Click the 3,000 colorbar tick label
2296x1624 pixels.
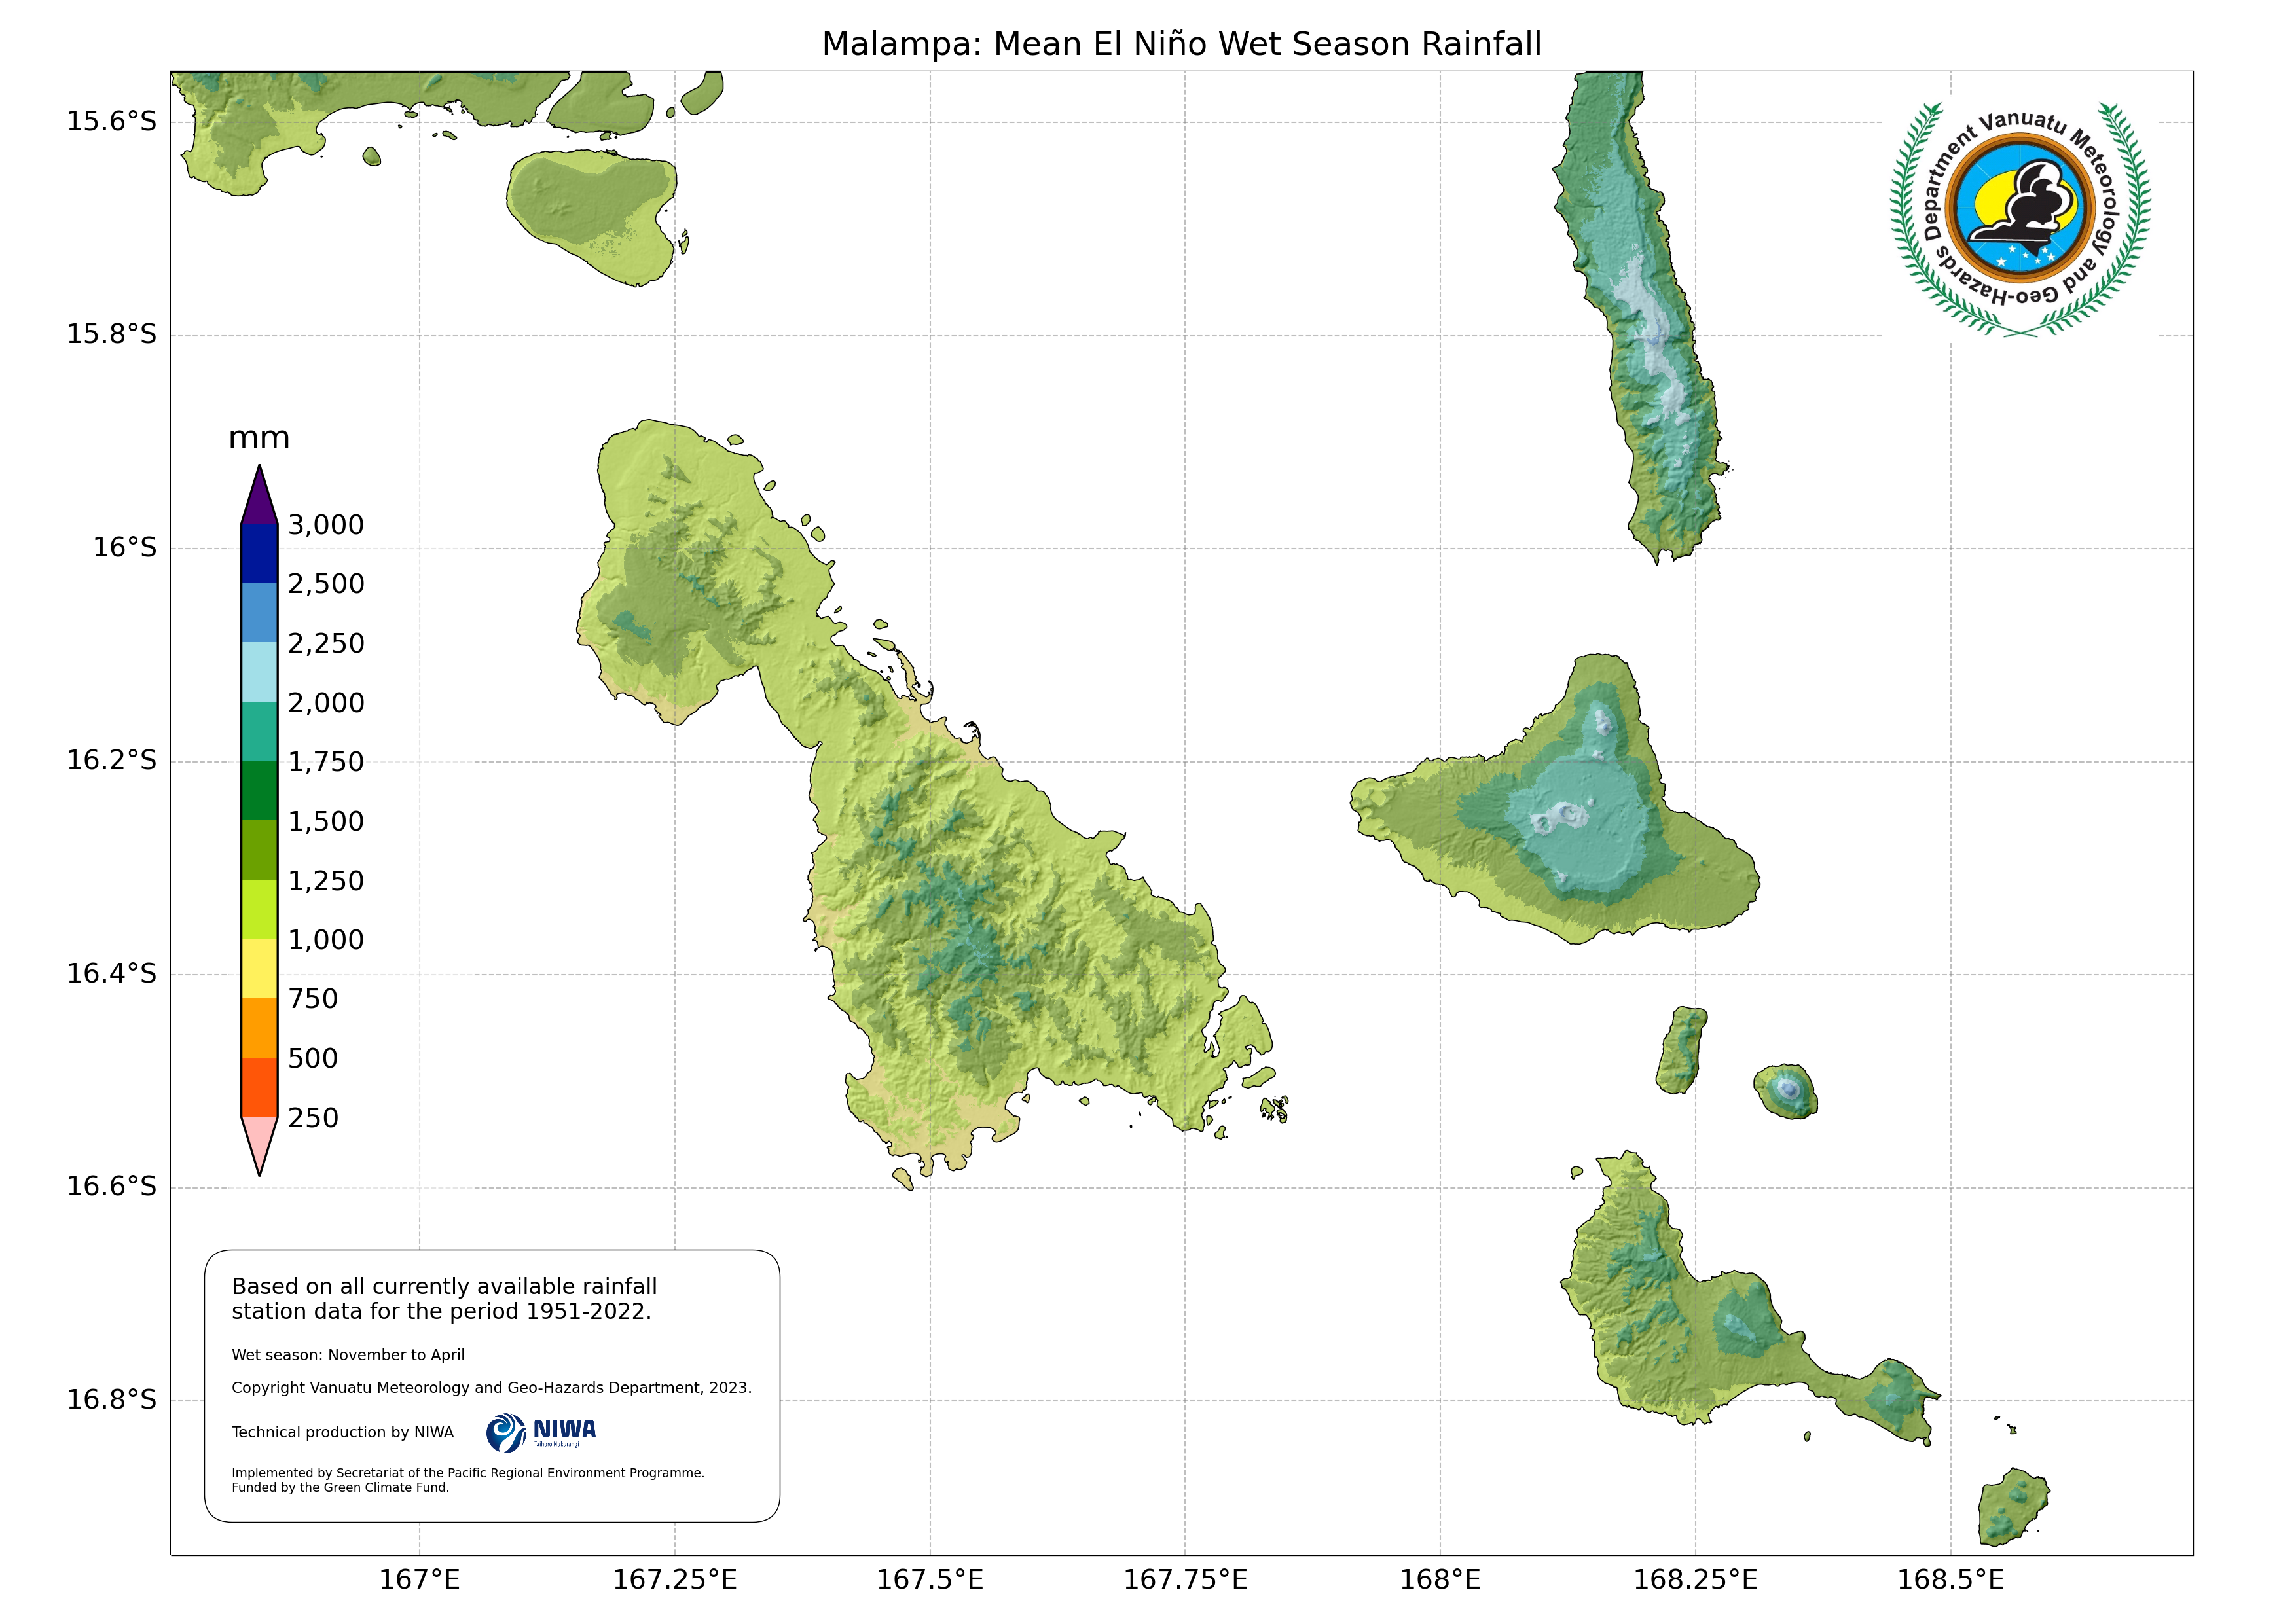click(326, 525)
